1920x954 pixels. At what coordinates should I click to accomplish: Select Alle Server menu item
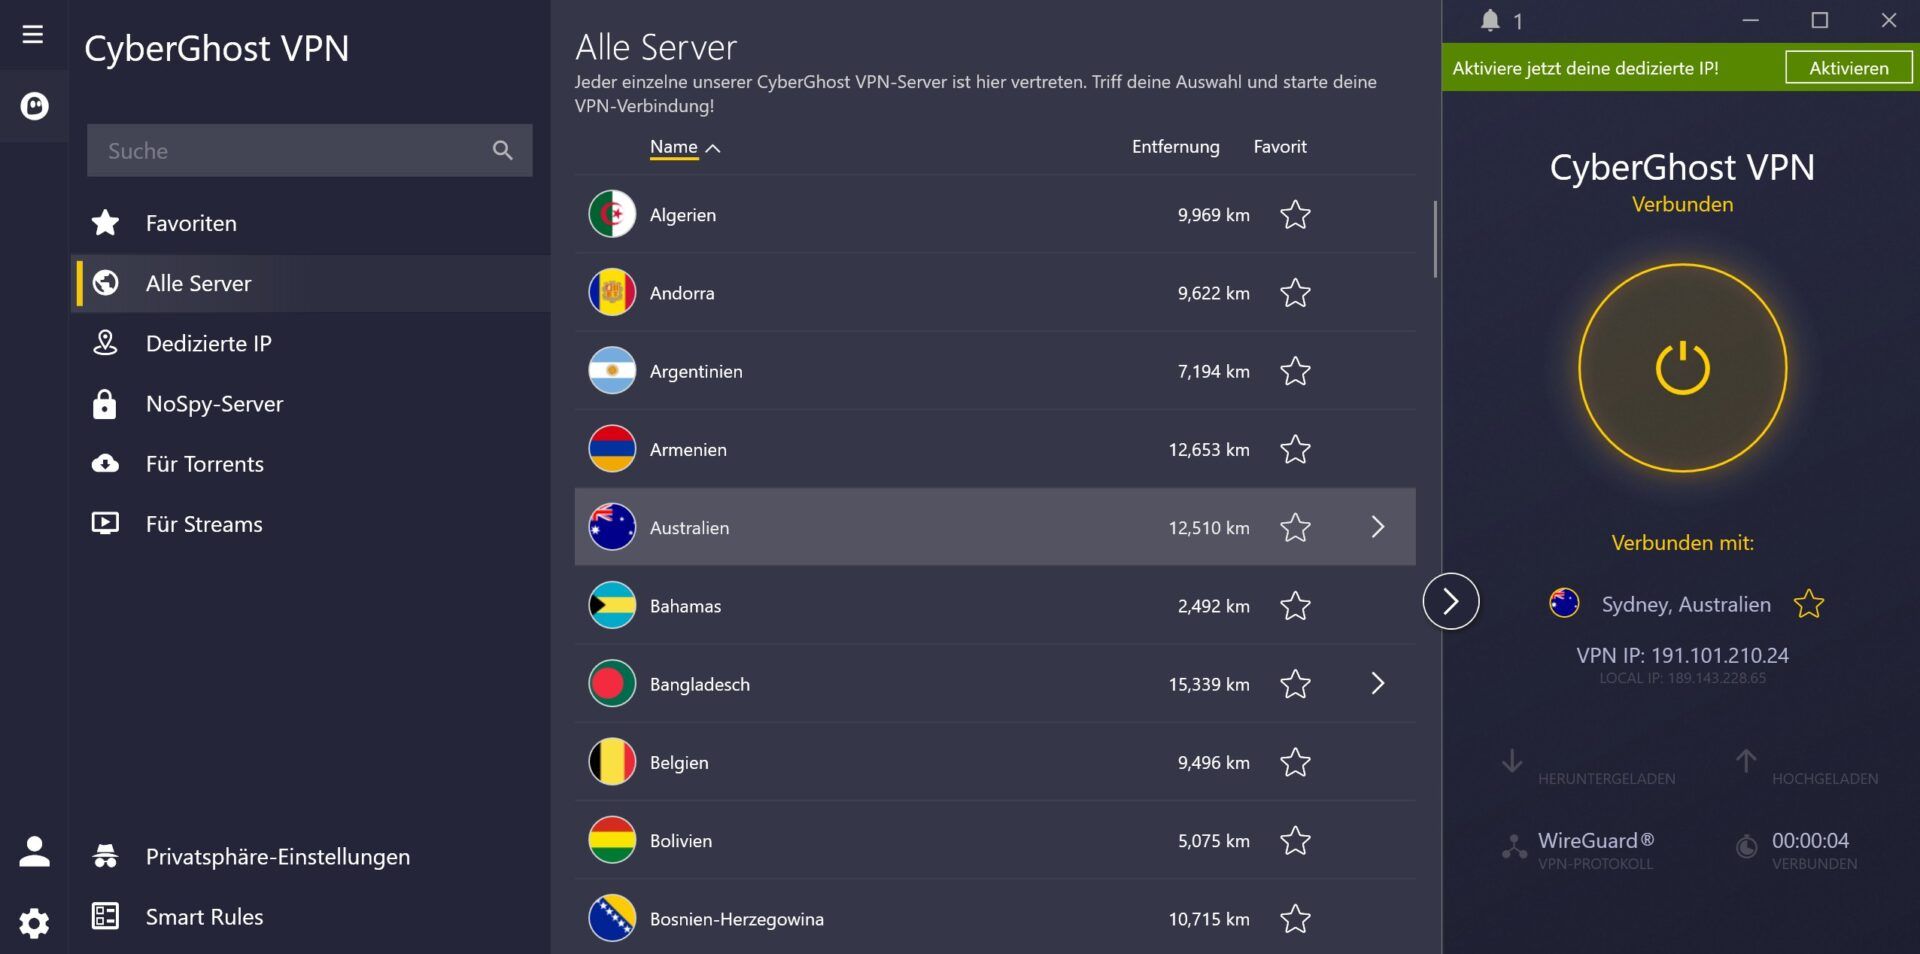pos(312,283)
